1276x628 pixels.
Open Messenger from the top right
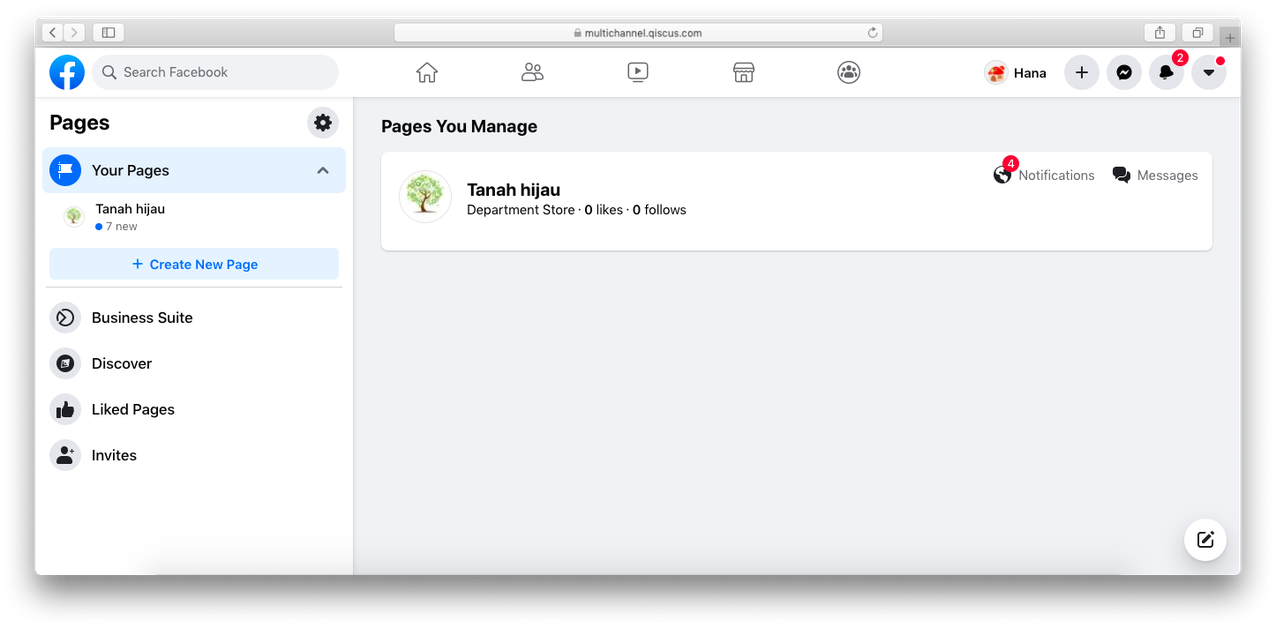pyautogui.click(x=1123, y=72)
